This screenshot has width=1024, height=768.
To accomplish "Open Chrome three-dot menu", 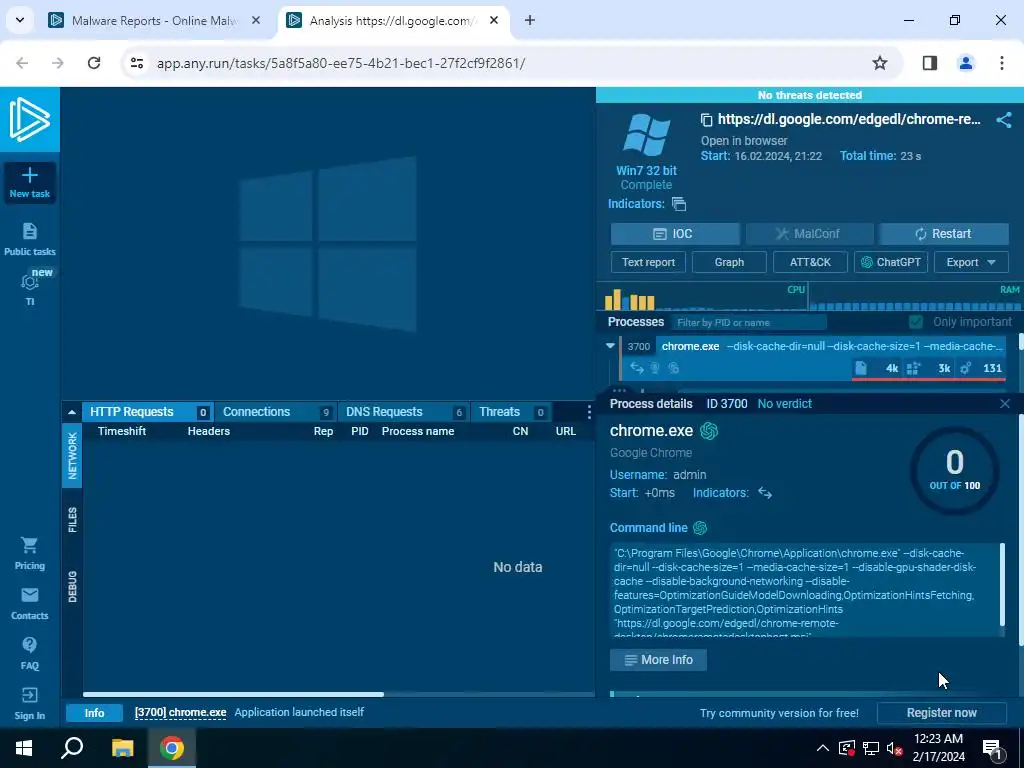I will (x=1001, y=63).
